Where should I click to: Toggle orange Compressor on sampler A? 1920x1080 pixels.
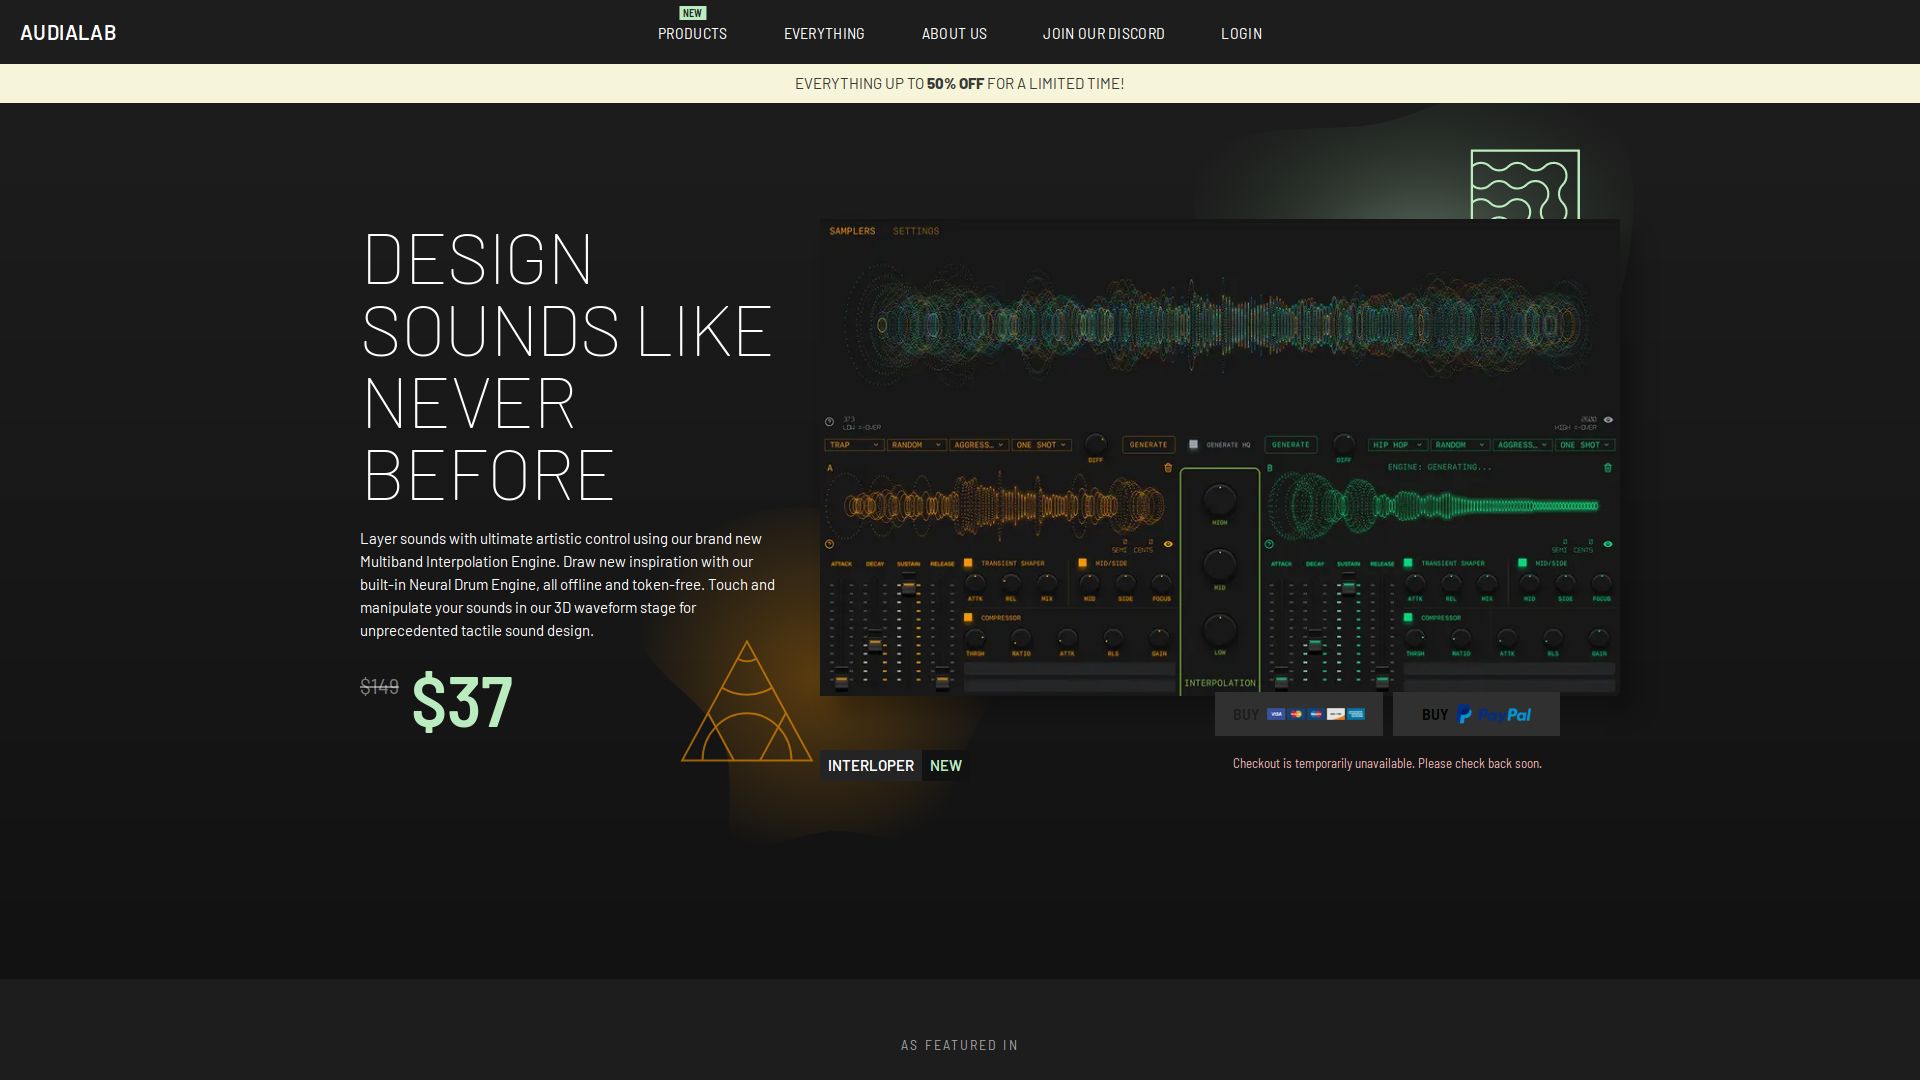point(968,617)
